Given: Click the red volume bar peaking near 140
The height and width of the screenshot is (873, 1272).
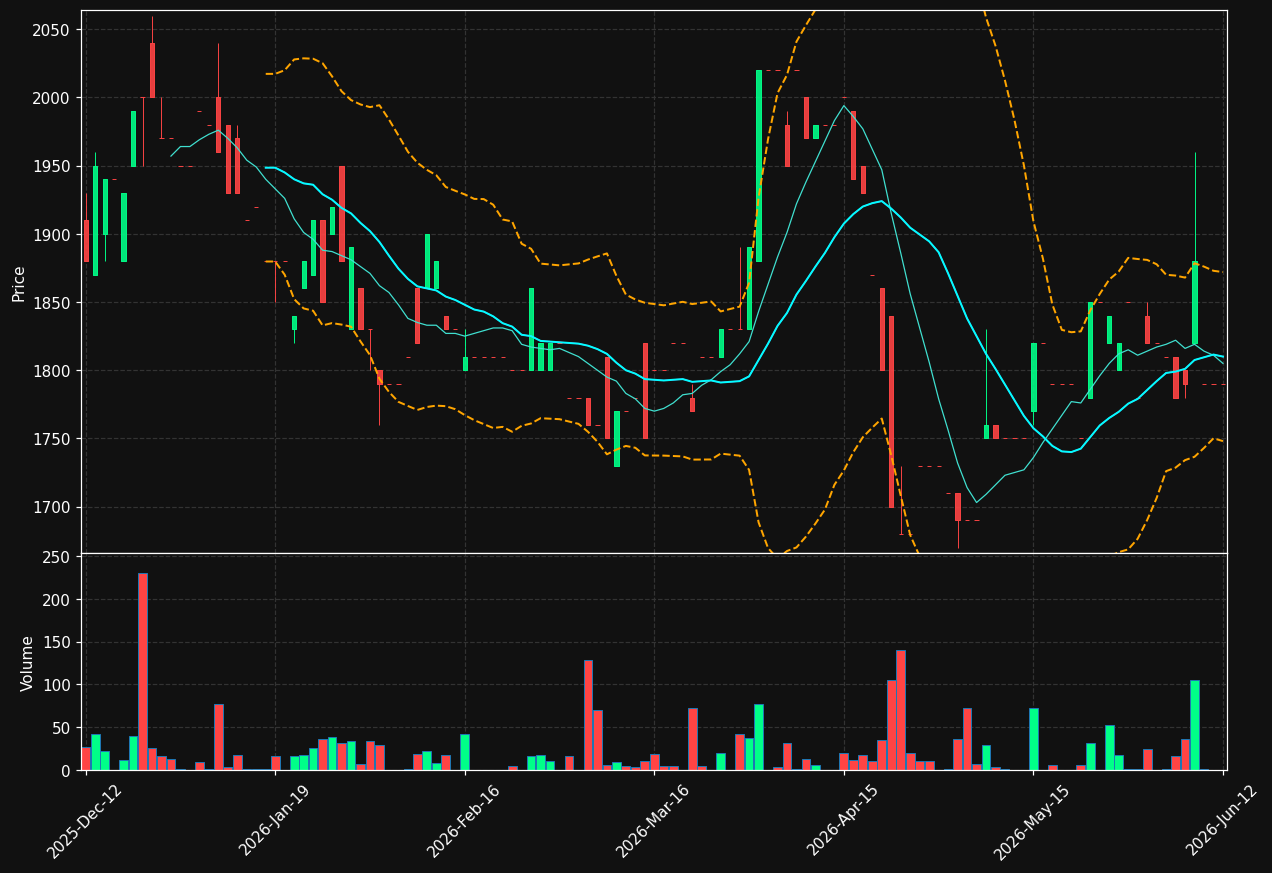Looking at the screenshot, I should coord(901,710).
